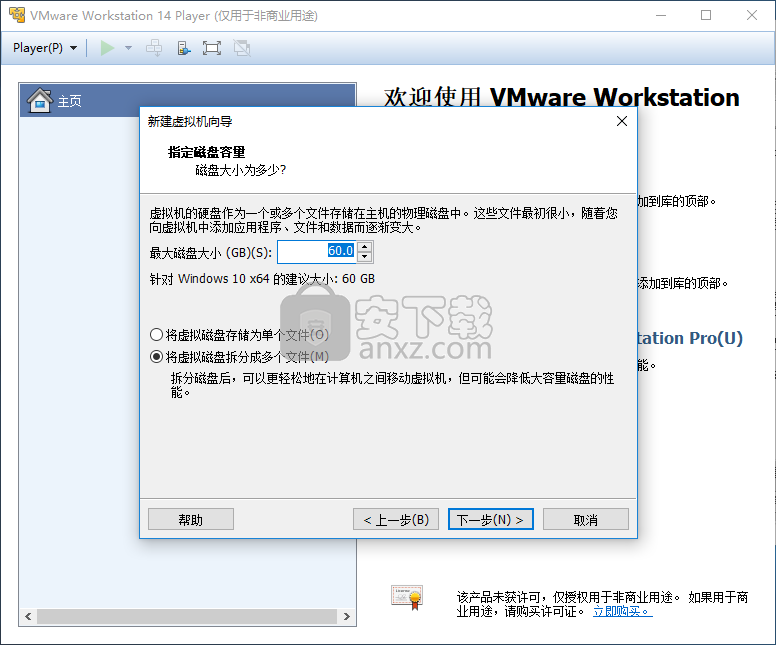Click the removable devices toolbar icon

coord(183,48)
